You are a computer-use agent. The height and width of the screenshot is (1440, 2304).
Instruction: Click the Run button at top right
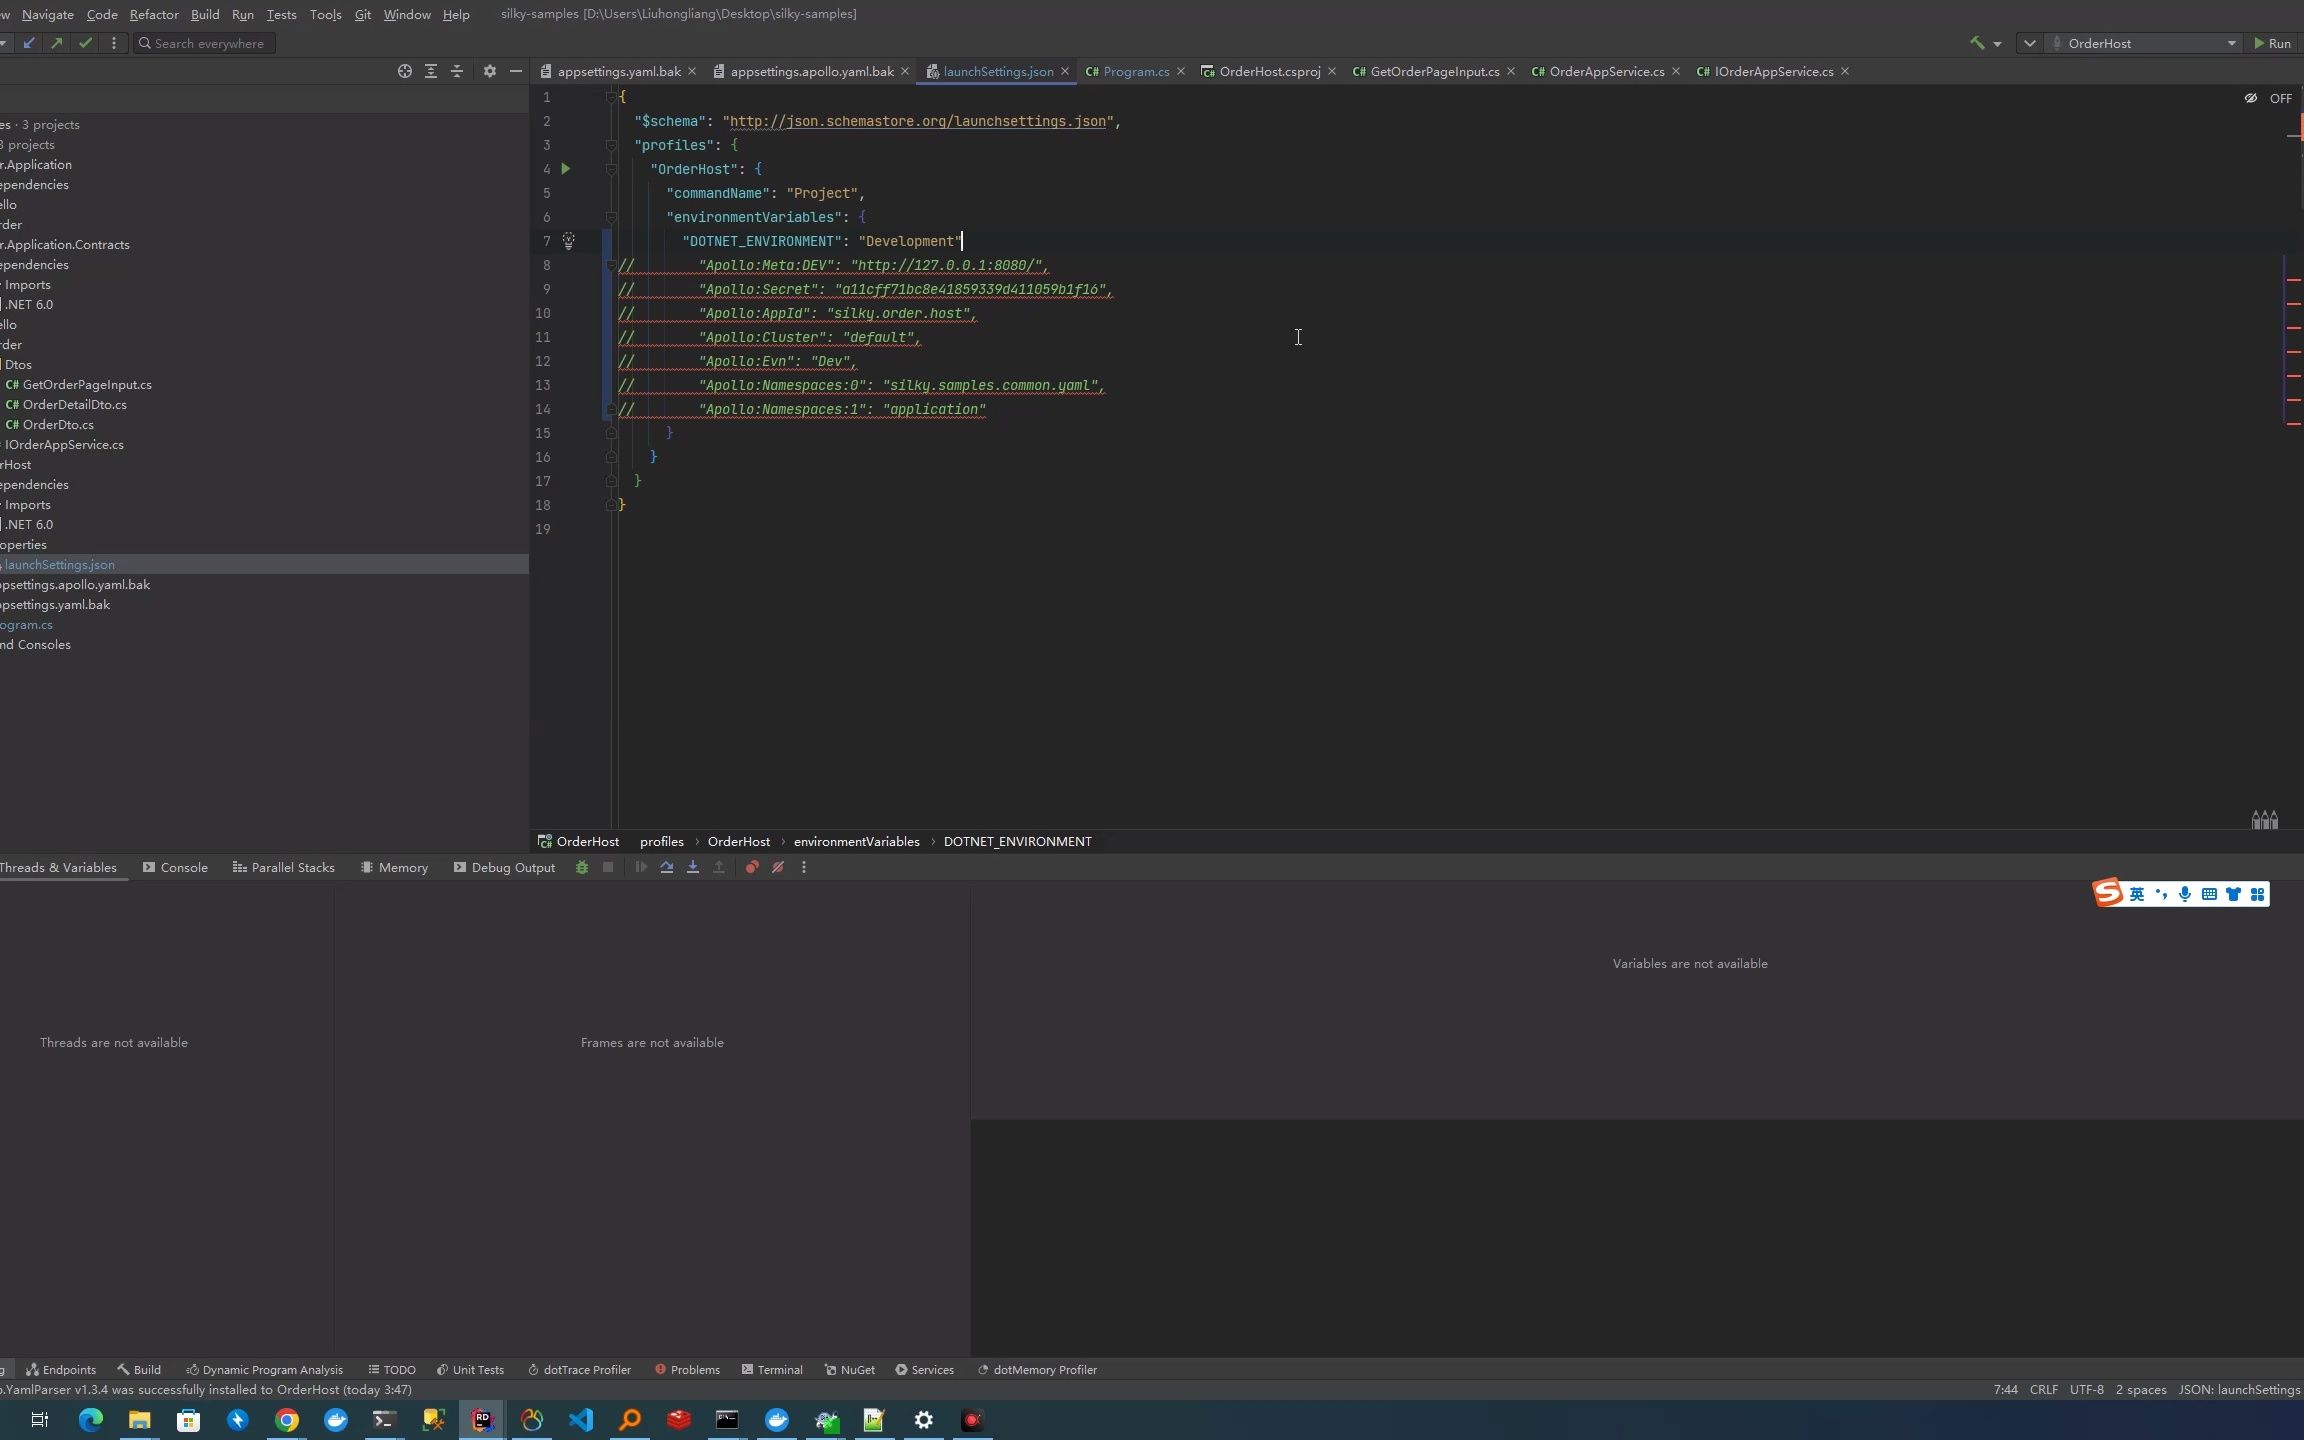(x=2272, y=43)
